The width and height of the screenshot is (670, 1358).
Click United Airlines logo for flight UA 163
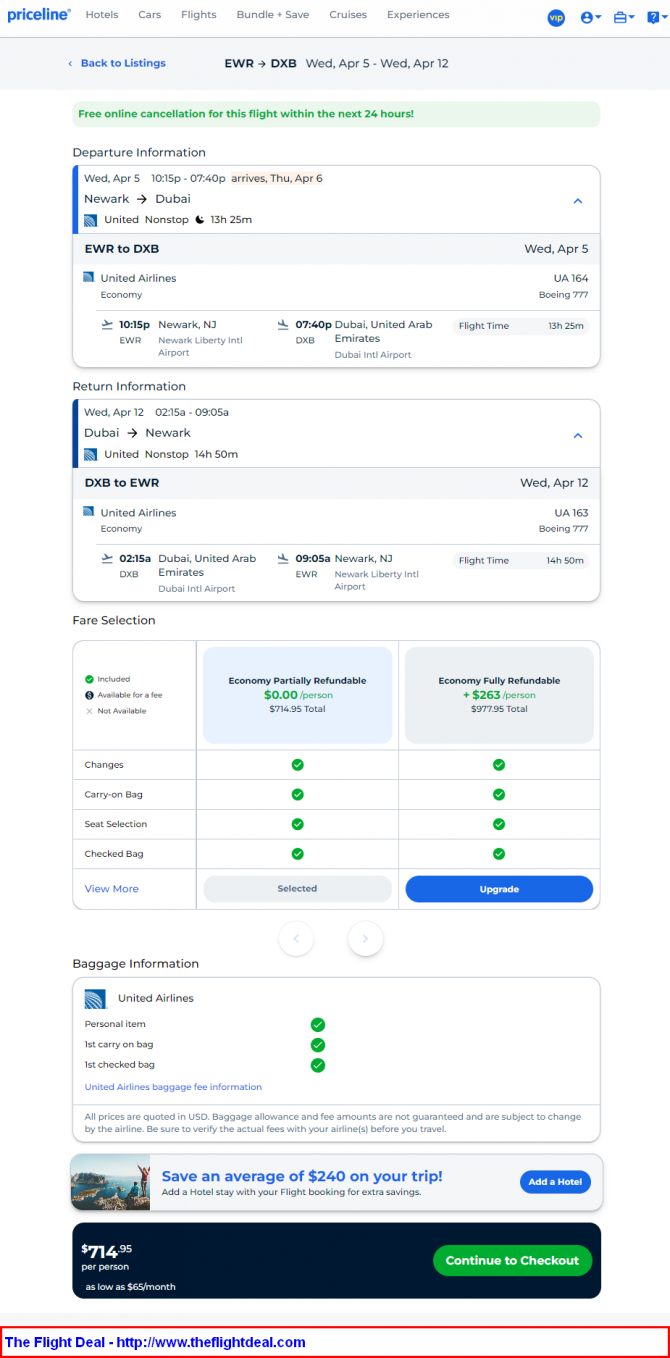[88, 511]
